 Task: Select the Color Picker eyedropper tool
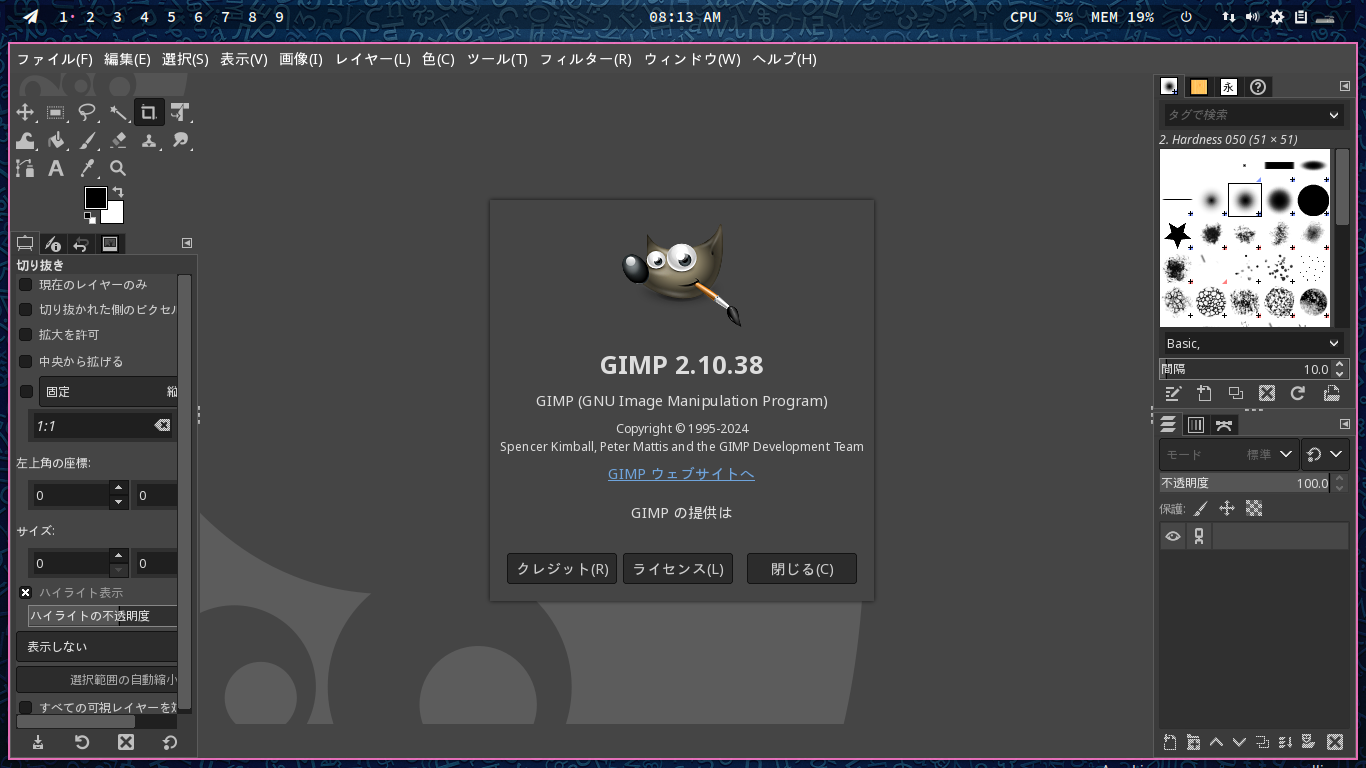pyautogui.click(x=88, y=169)
